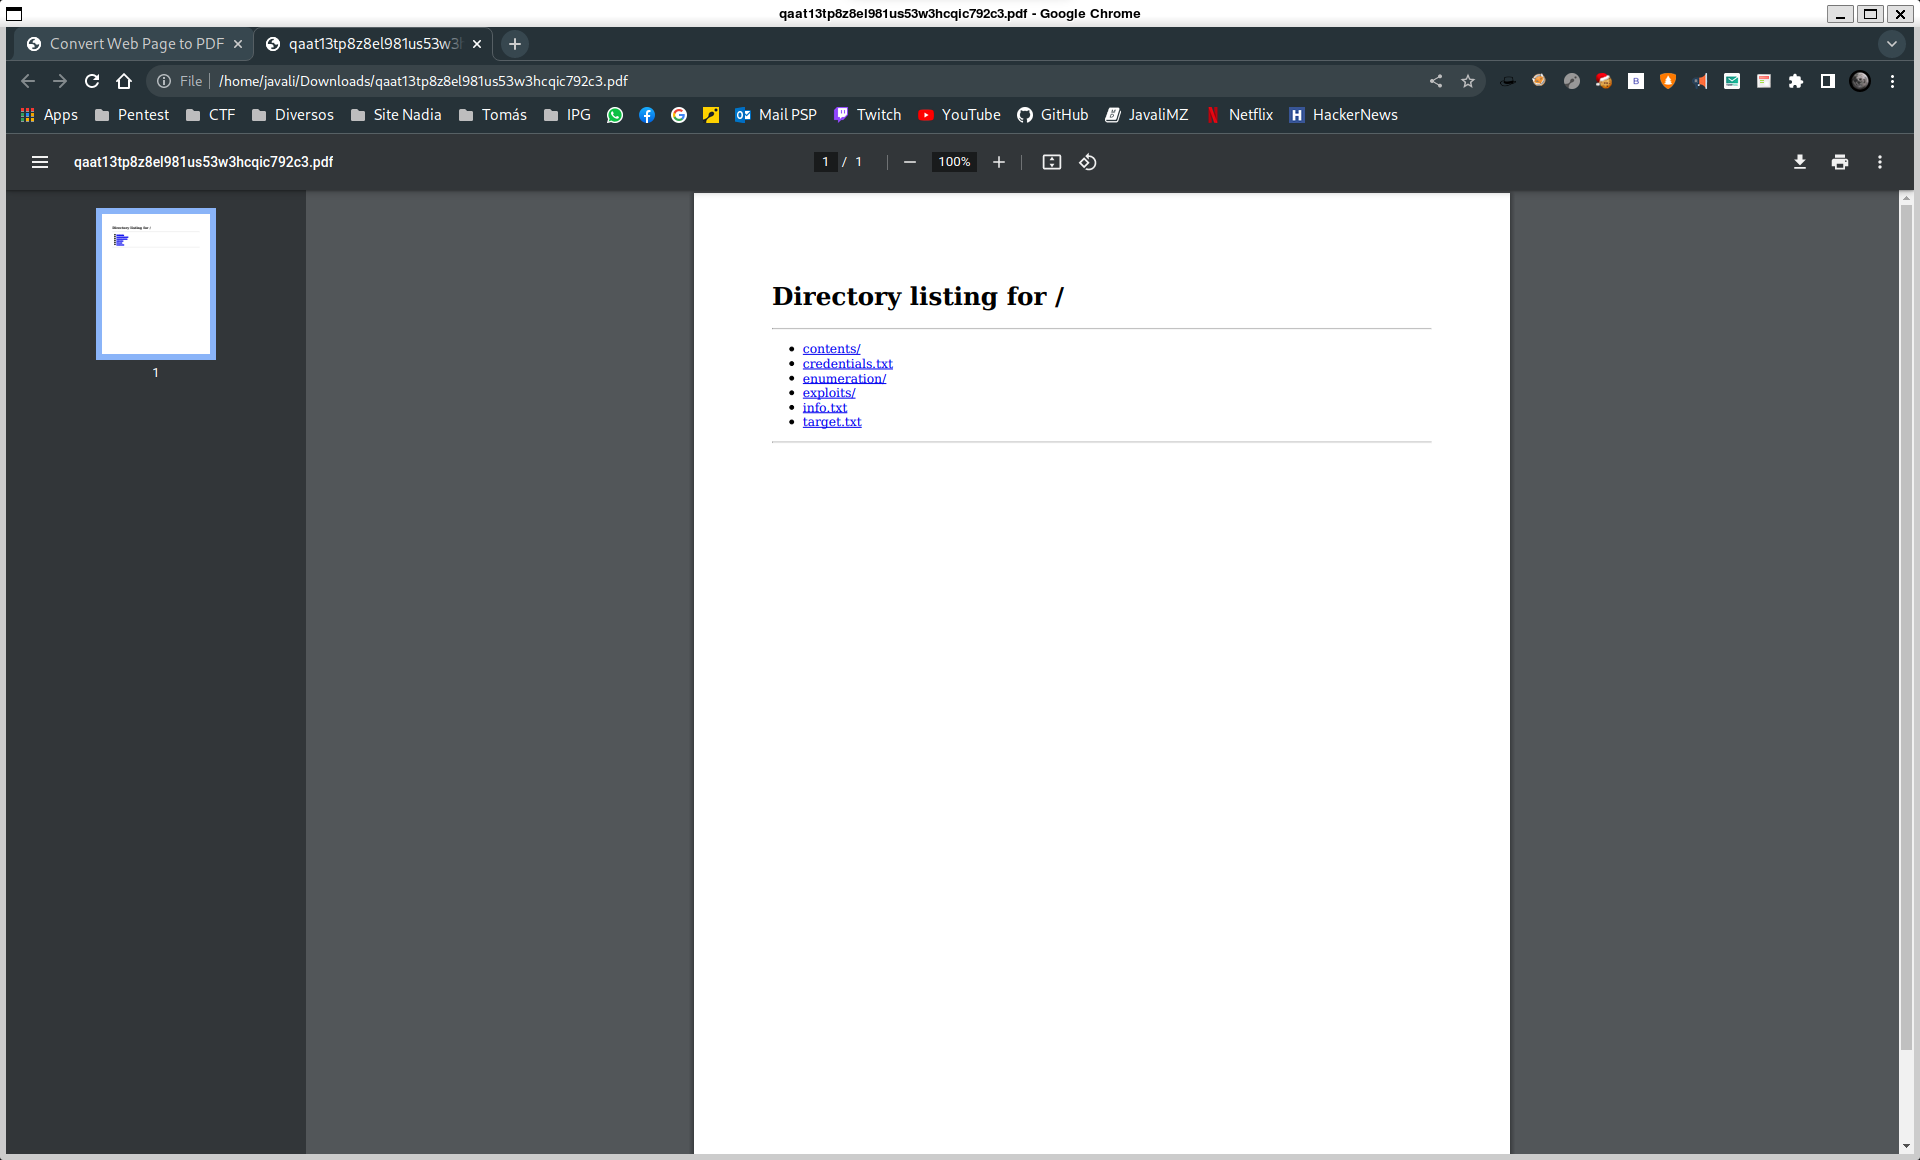
Task: Click the zoom percentage dropdown field
Action: click(955, 162)
